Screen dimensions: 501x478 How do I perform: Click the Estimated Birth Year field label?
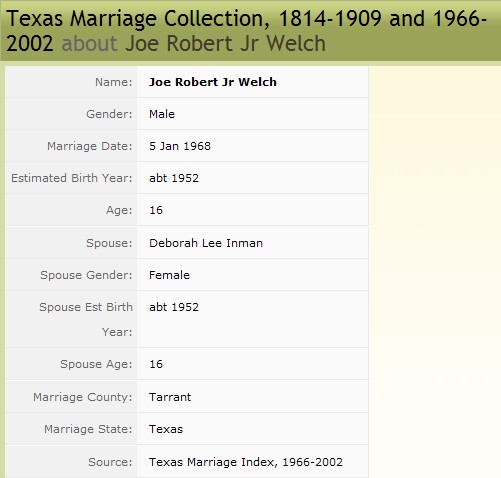tap(72, 178)
